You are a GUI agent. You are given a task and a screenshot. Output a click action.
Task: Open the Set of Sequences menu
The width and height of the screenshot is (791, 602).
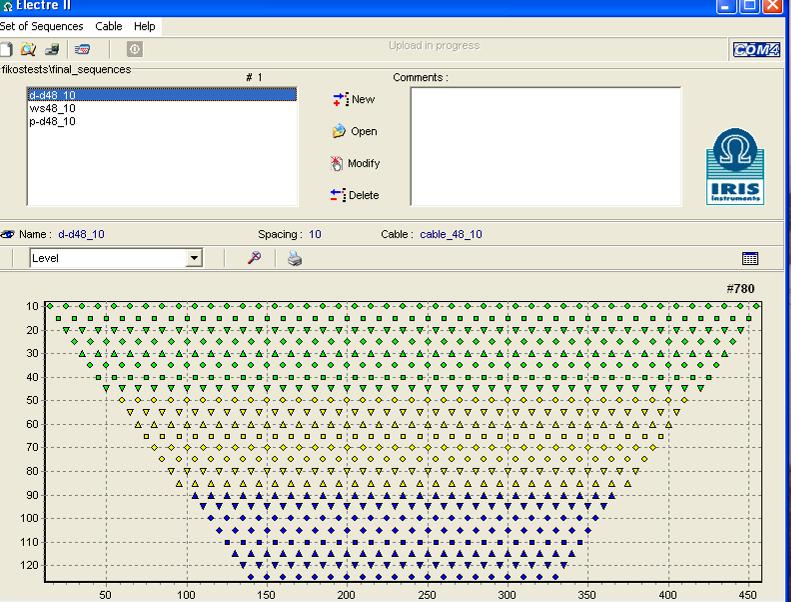click(x=41, y=26)
